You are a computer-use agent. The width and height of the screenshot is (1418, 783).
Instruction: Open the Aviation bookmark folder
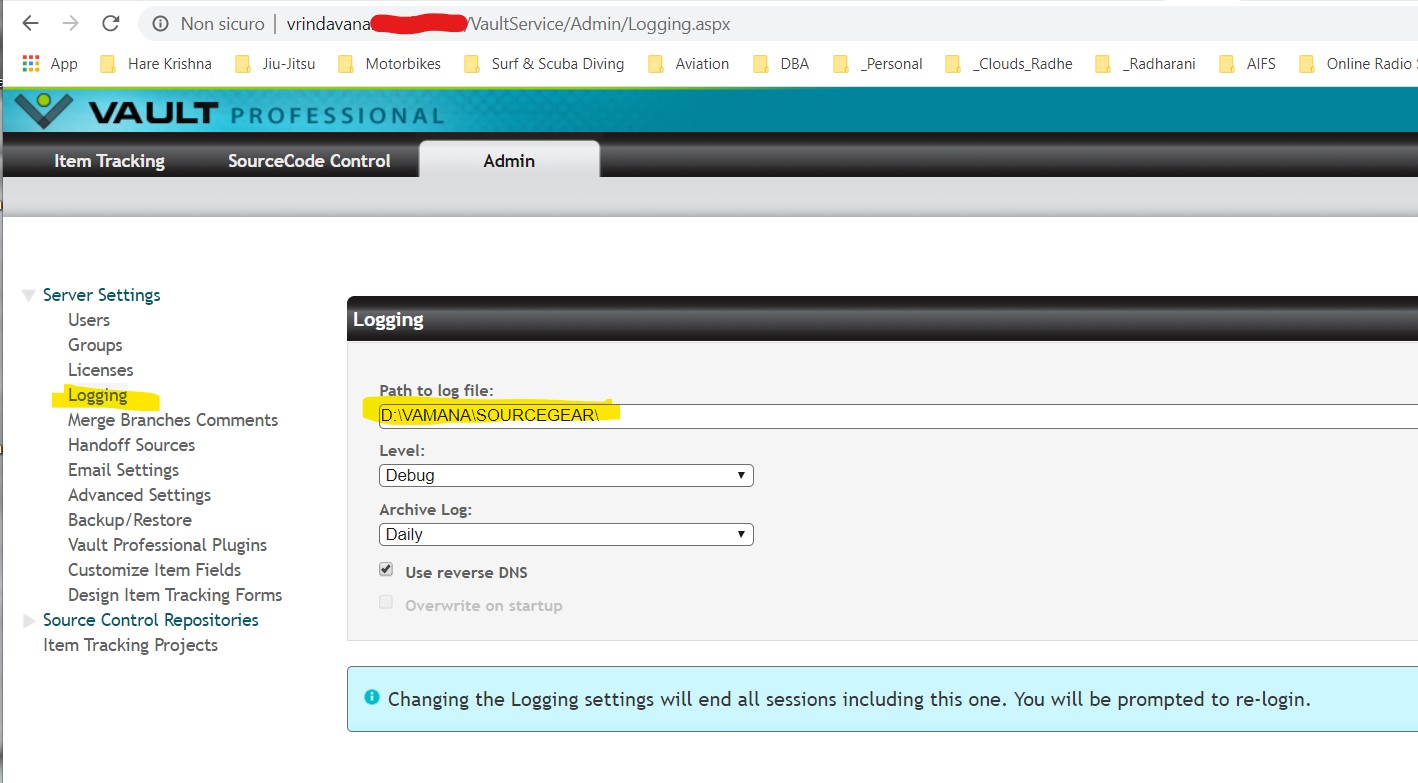[x=689, y=63]
